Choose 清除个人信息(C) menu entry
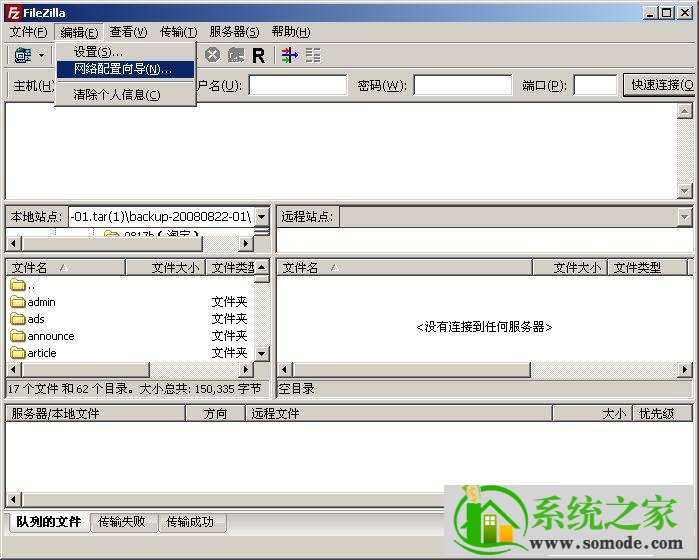699x560 pixels. tap(125, 95)
